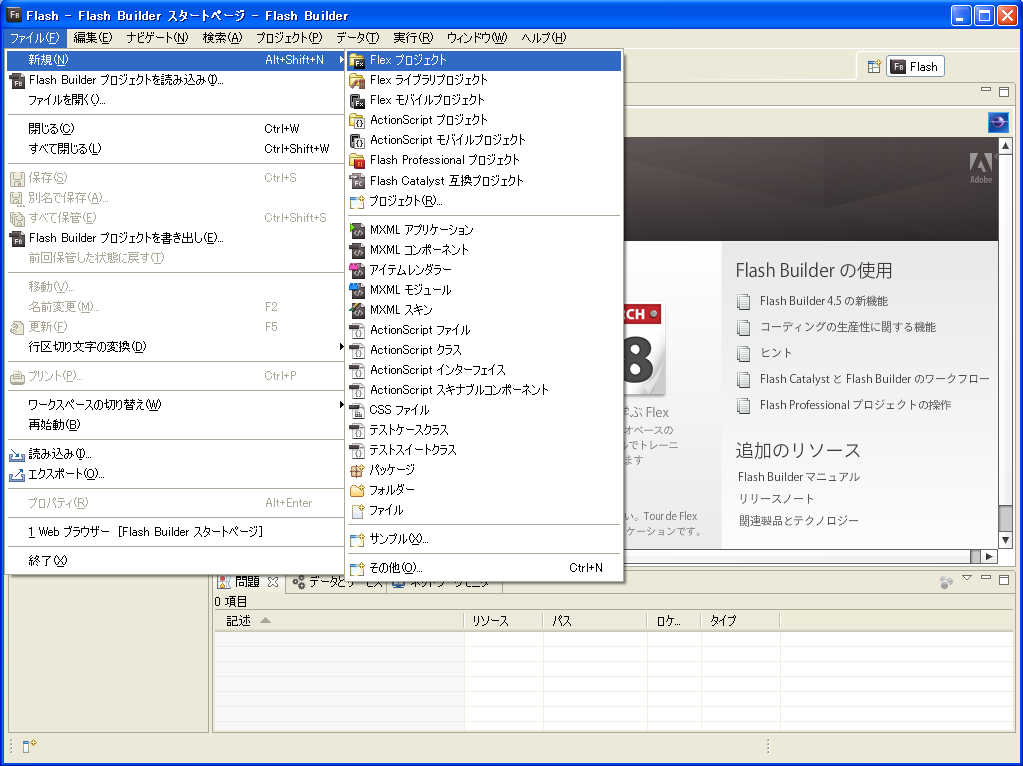Image resolution: width=1023 pixels, height=766 pixels.
Task: Open the ウィンドウ menu
Action: [477, 38]
